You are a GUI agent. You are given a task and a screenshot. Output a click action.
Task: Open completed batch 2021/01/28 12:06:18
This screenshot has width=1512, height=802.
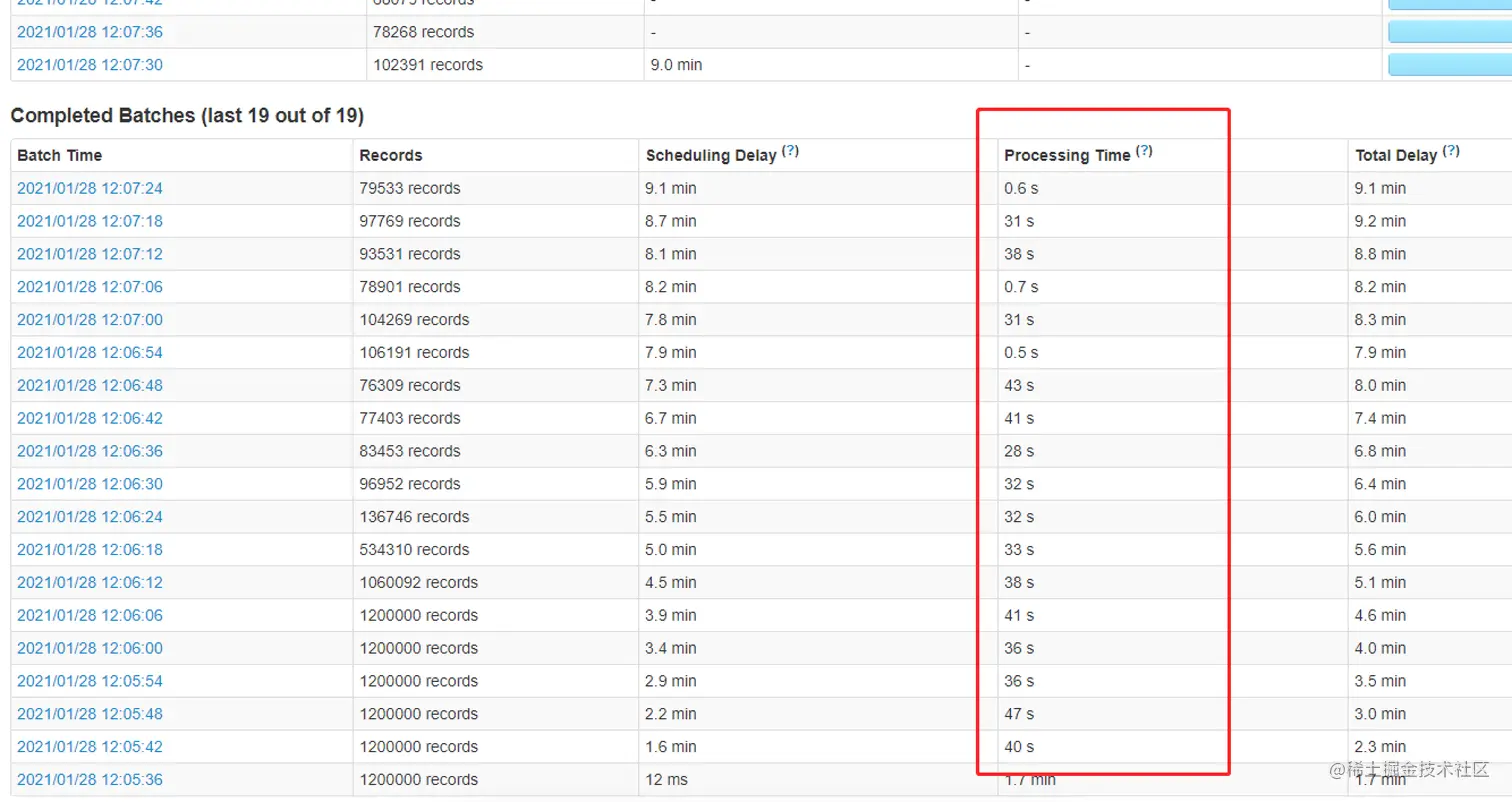[90, 550]
